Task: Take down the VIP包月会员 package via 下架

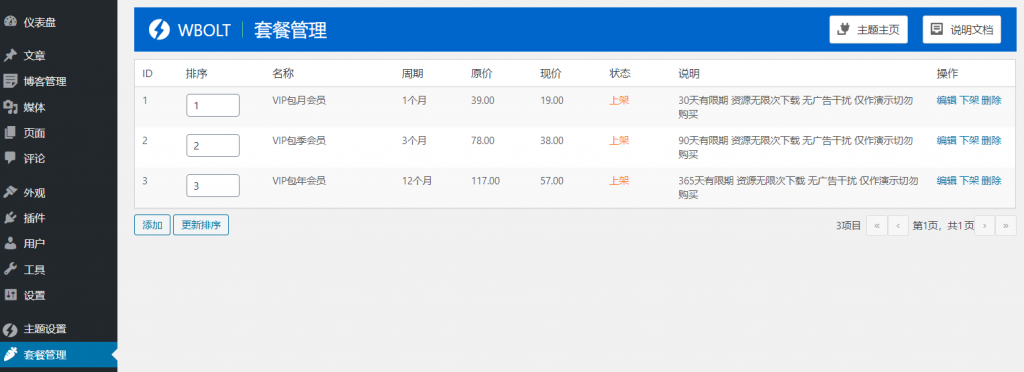Action: pos(968,101)
